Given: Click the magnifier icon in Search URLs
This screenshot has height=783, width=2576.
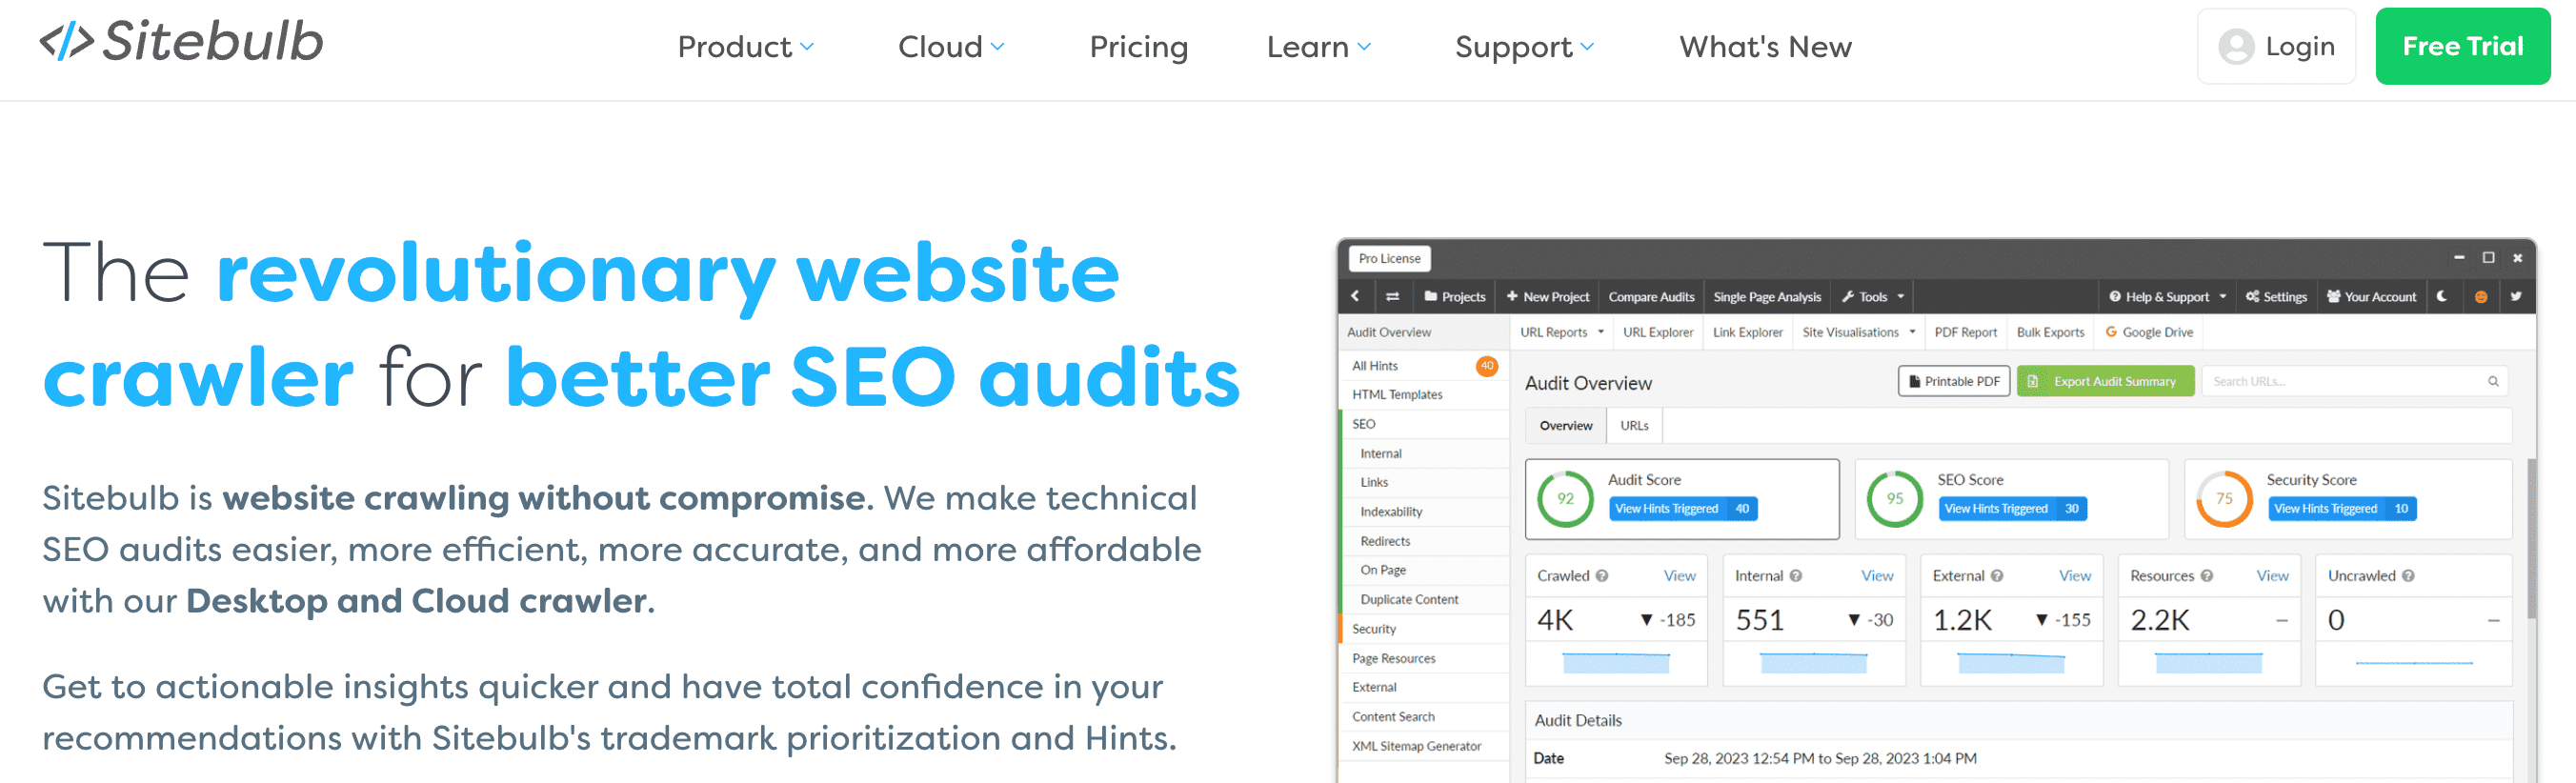Looking at the screenshot, I should (x=2493, y=381).
